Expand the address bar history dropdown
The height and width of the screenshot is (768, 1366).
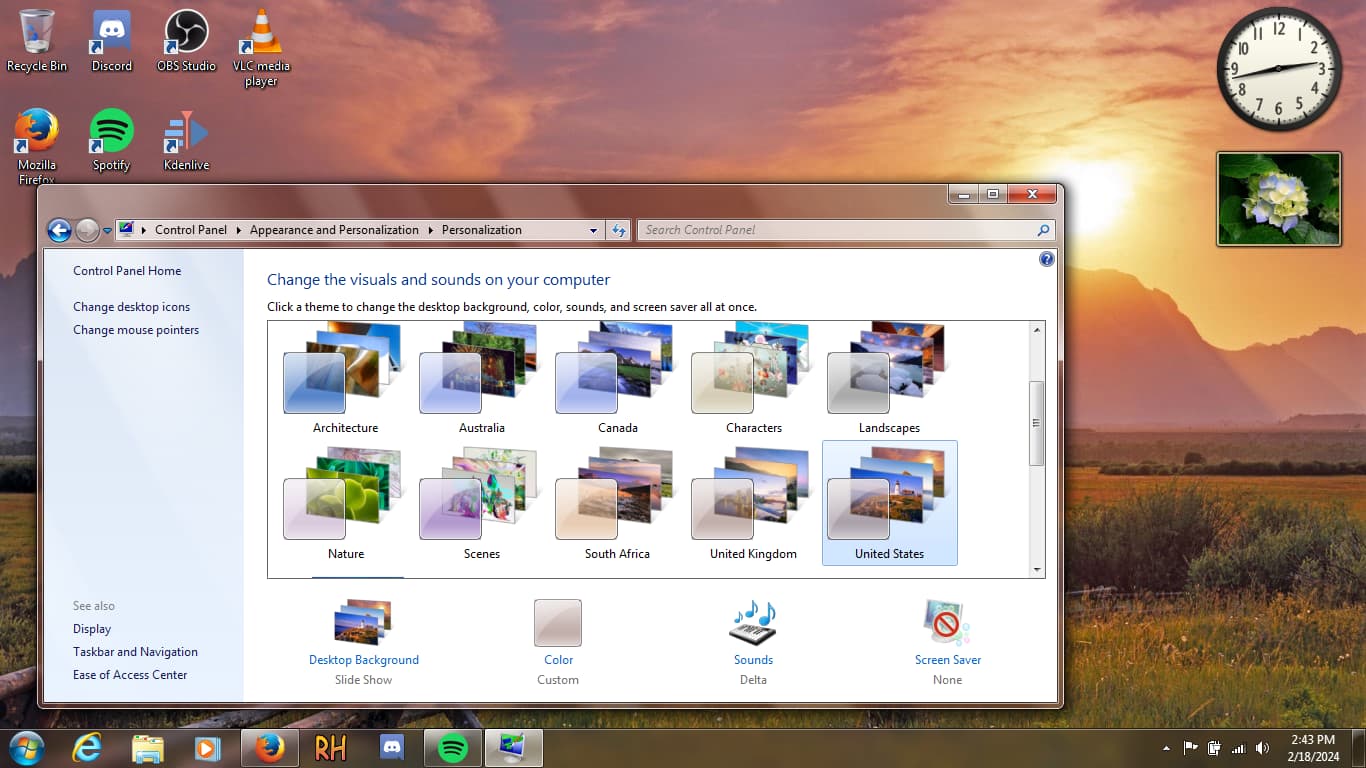[593, 230]
